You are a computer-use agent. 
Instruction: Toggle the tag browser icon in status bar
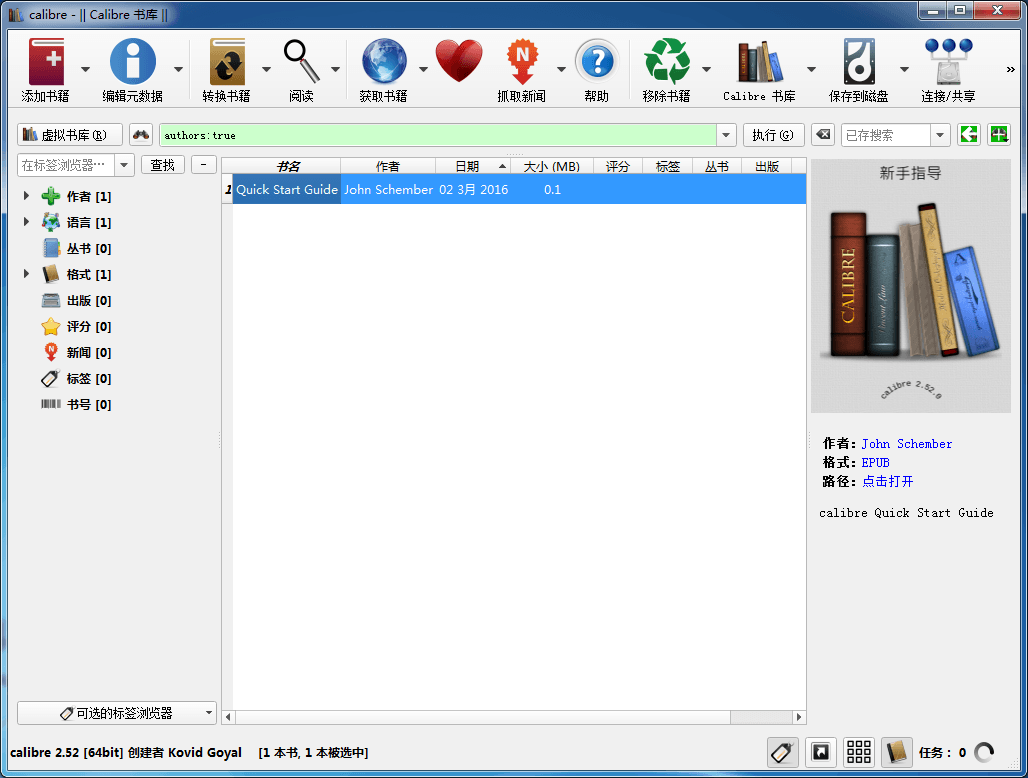783,752
